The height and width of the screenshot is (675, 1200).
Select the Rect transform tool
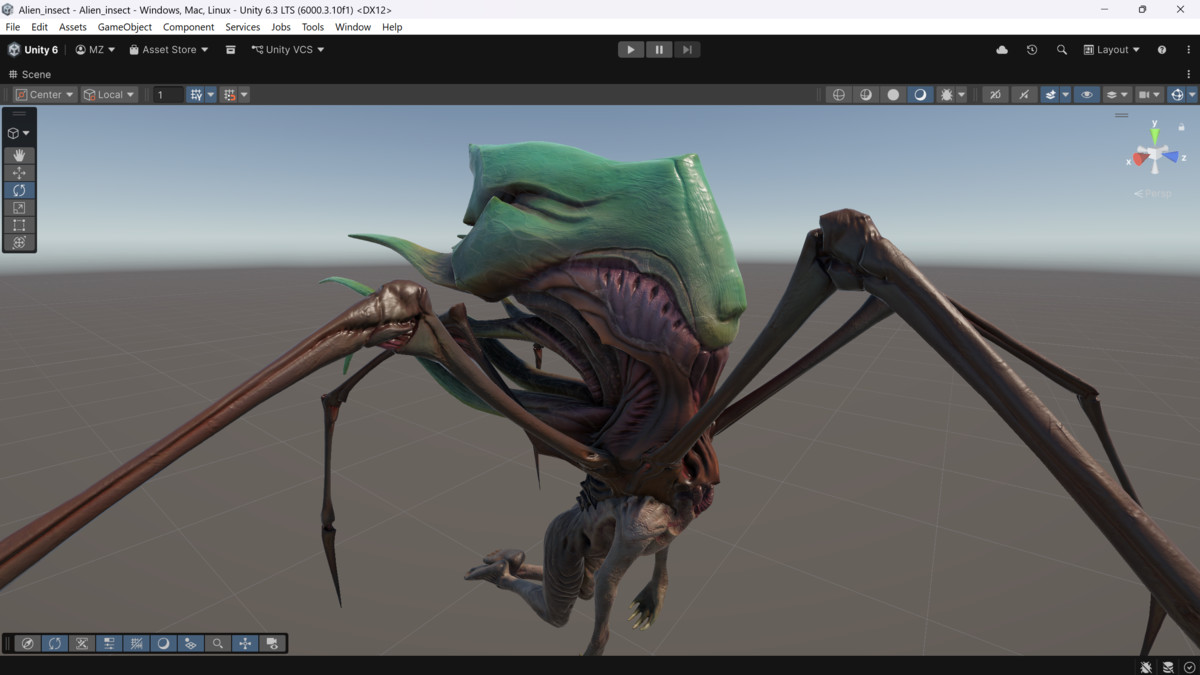click(x=19, y=224)
